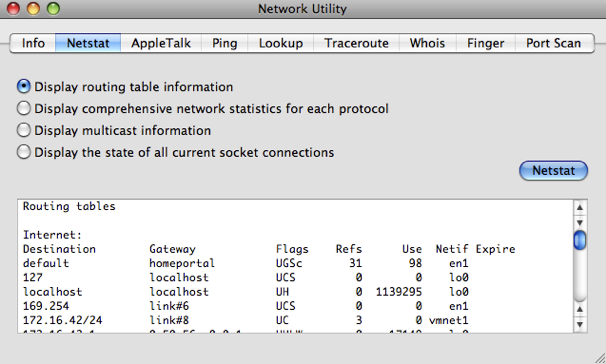Image resolution: width=606 pixels, height=364 pixels.
Task: Click the 'Gateway' column header text
Action: click(x=172, y=249)
